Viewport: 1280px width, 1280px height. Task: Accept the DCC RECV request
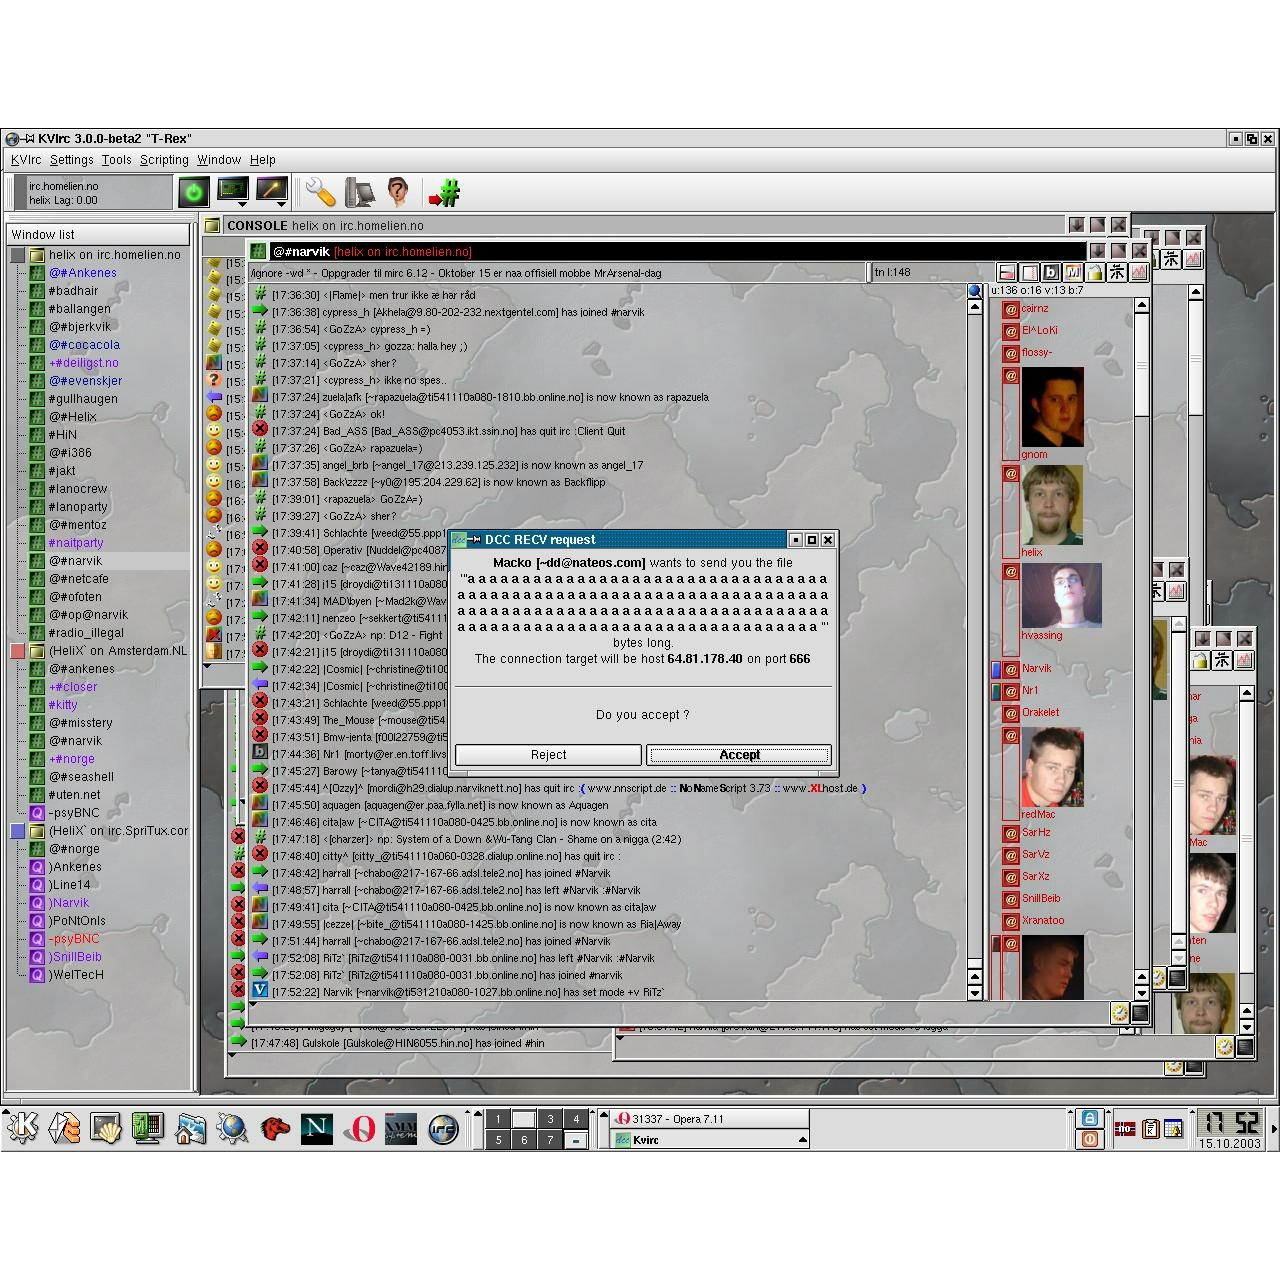click(739, 755)
